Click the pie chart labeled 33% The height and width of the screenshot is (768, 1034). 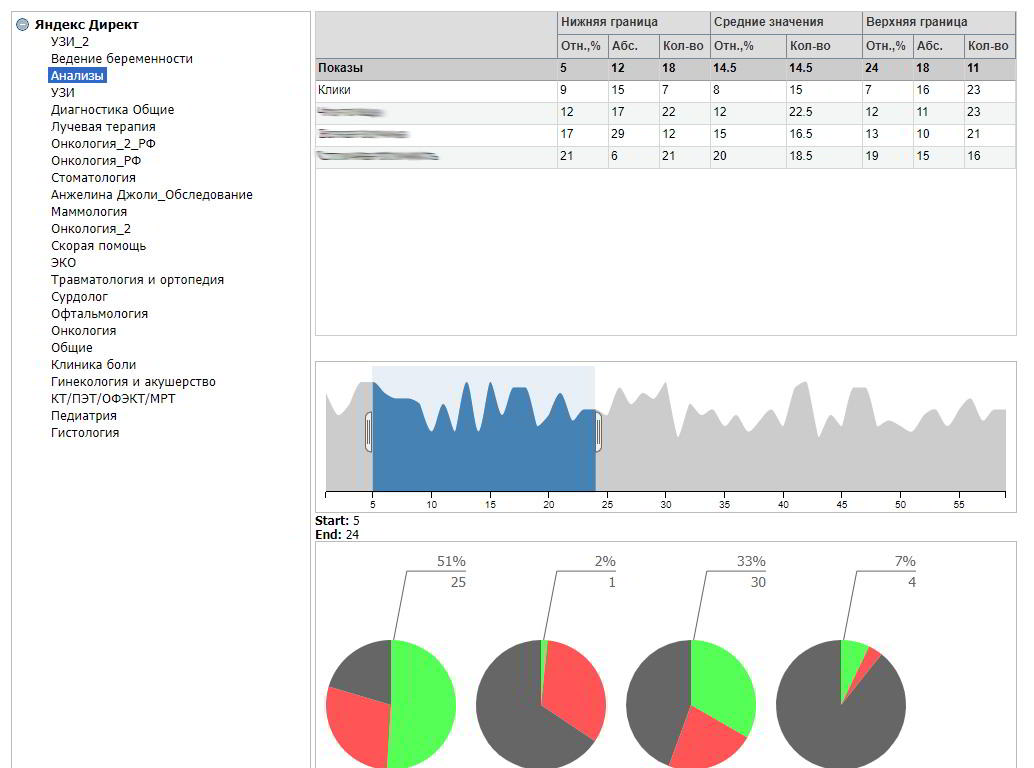(x=691, y=705)
